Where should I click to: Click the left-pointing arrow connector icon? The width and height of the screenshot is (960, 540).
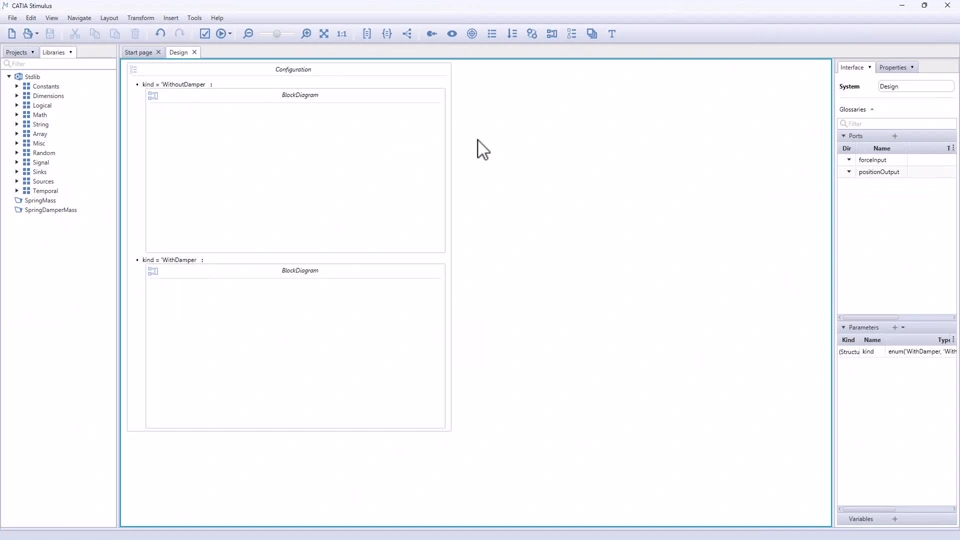pos(432,34)
